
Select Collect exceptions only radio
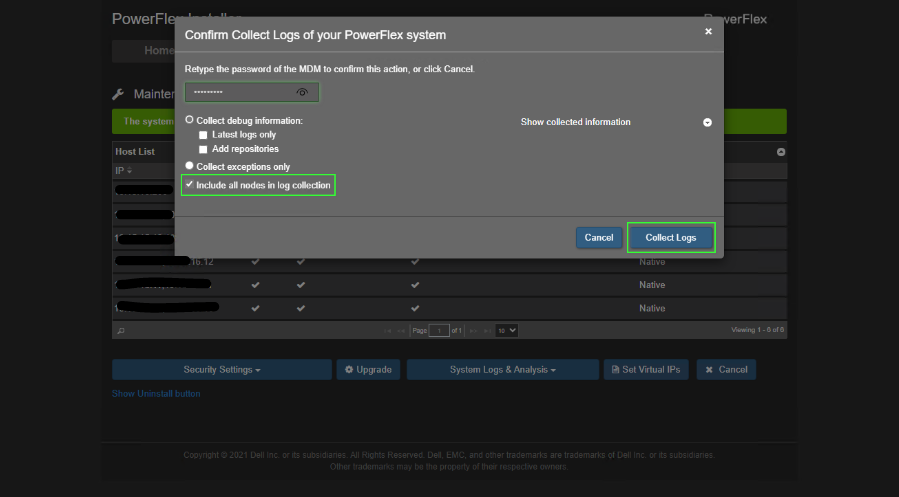point(189,166)
